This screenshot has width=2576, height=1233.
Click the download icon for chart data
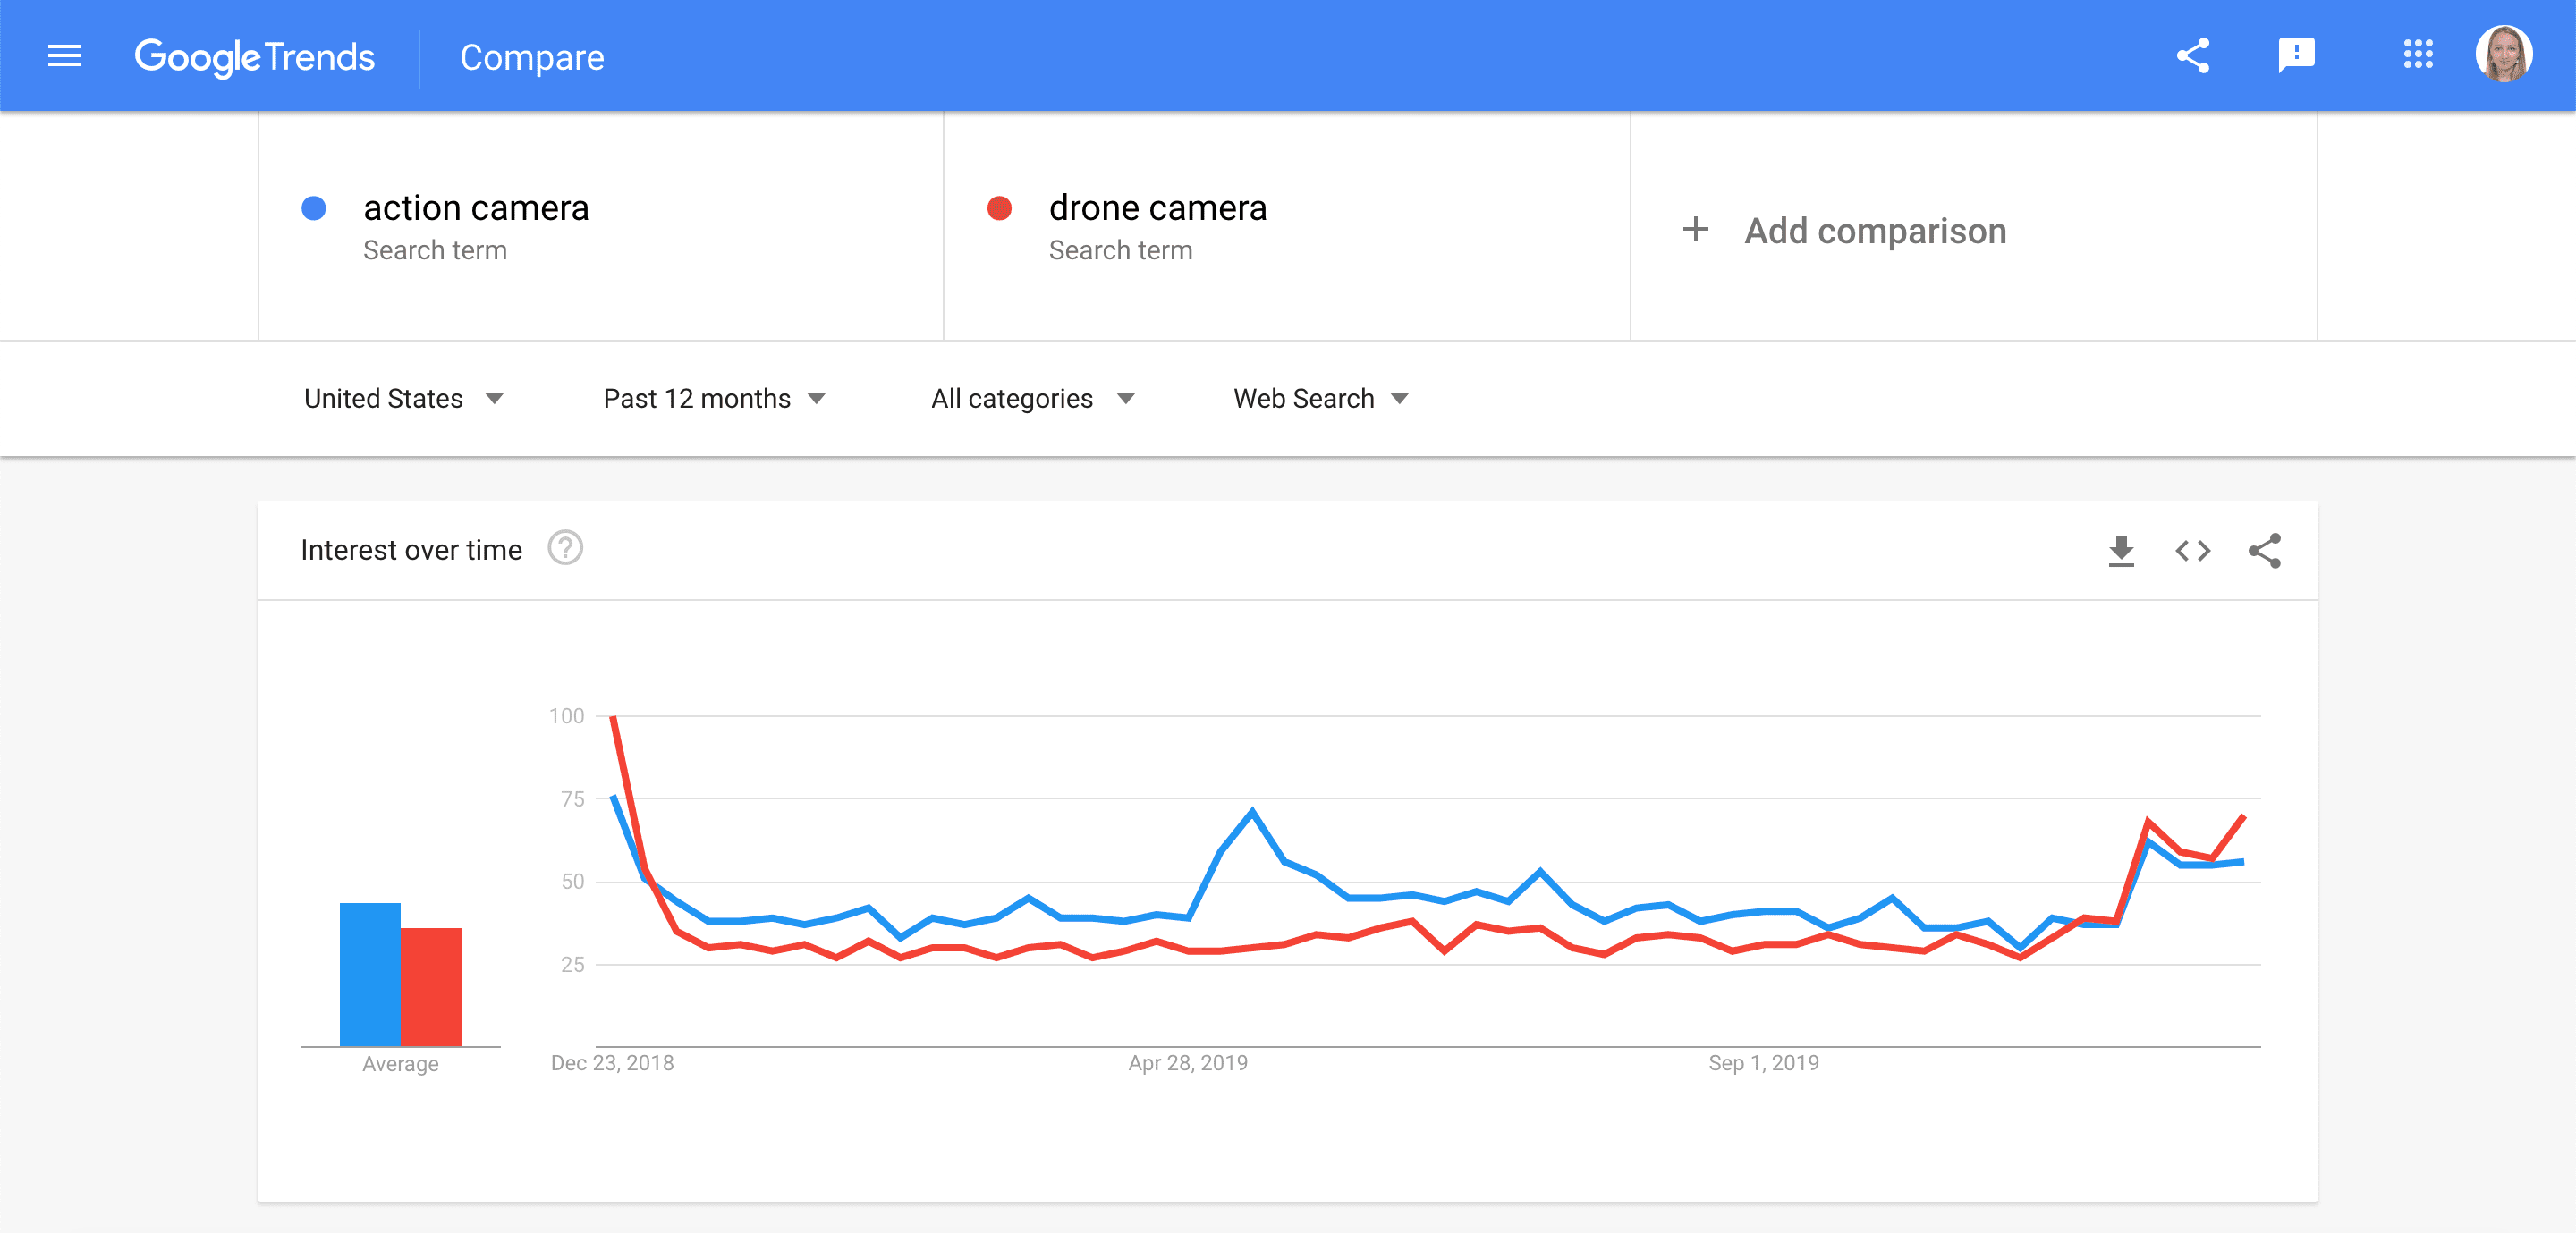pyautogui.click(x=2121, y=550)
